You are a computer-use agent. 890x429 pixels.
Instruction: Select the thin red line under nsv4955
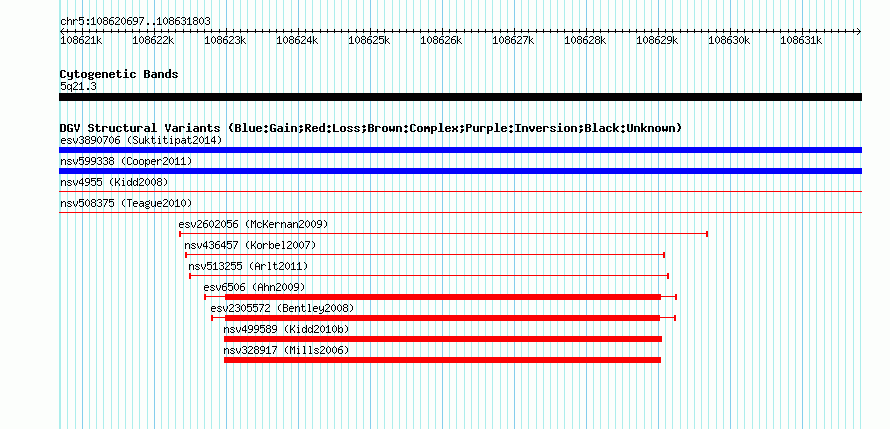[x=460, y=192]
